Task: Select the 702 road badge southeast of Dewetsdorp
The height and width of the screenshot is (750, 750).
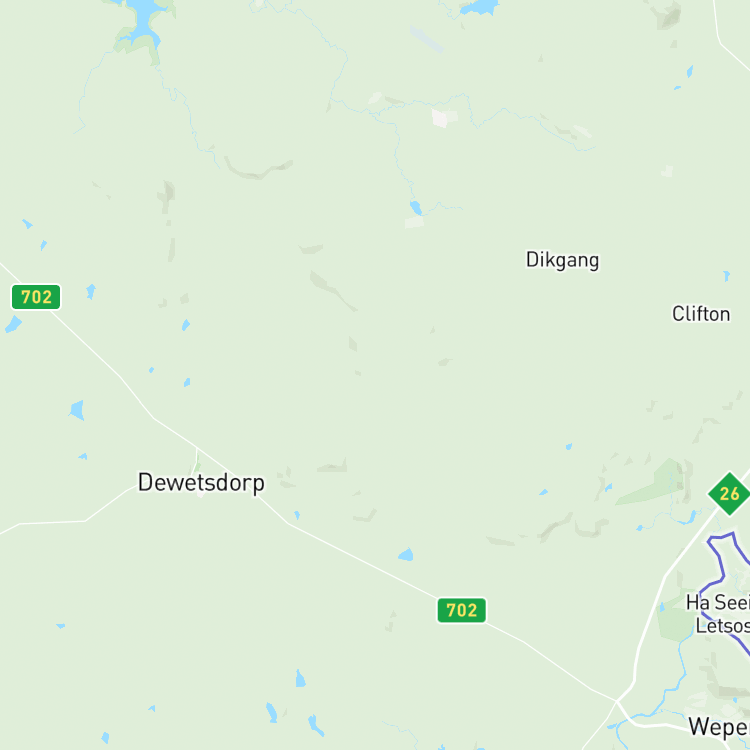Action: (x=462, y=610)
